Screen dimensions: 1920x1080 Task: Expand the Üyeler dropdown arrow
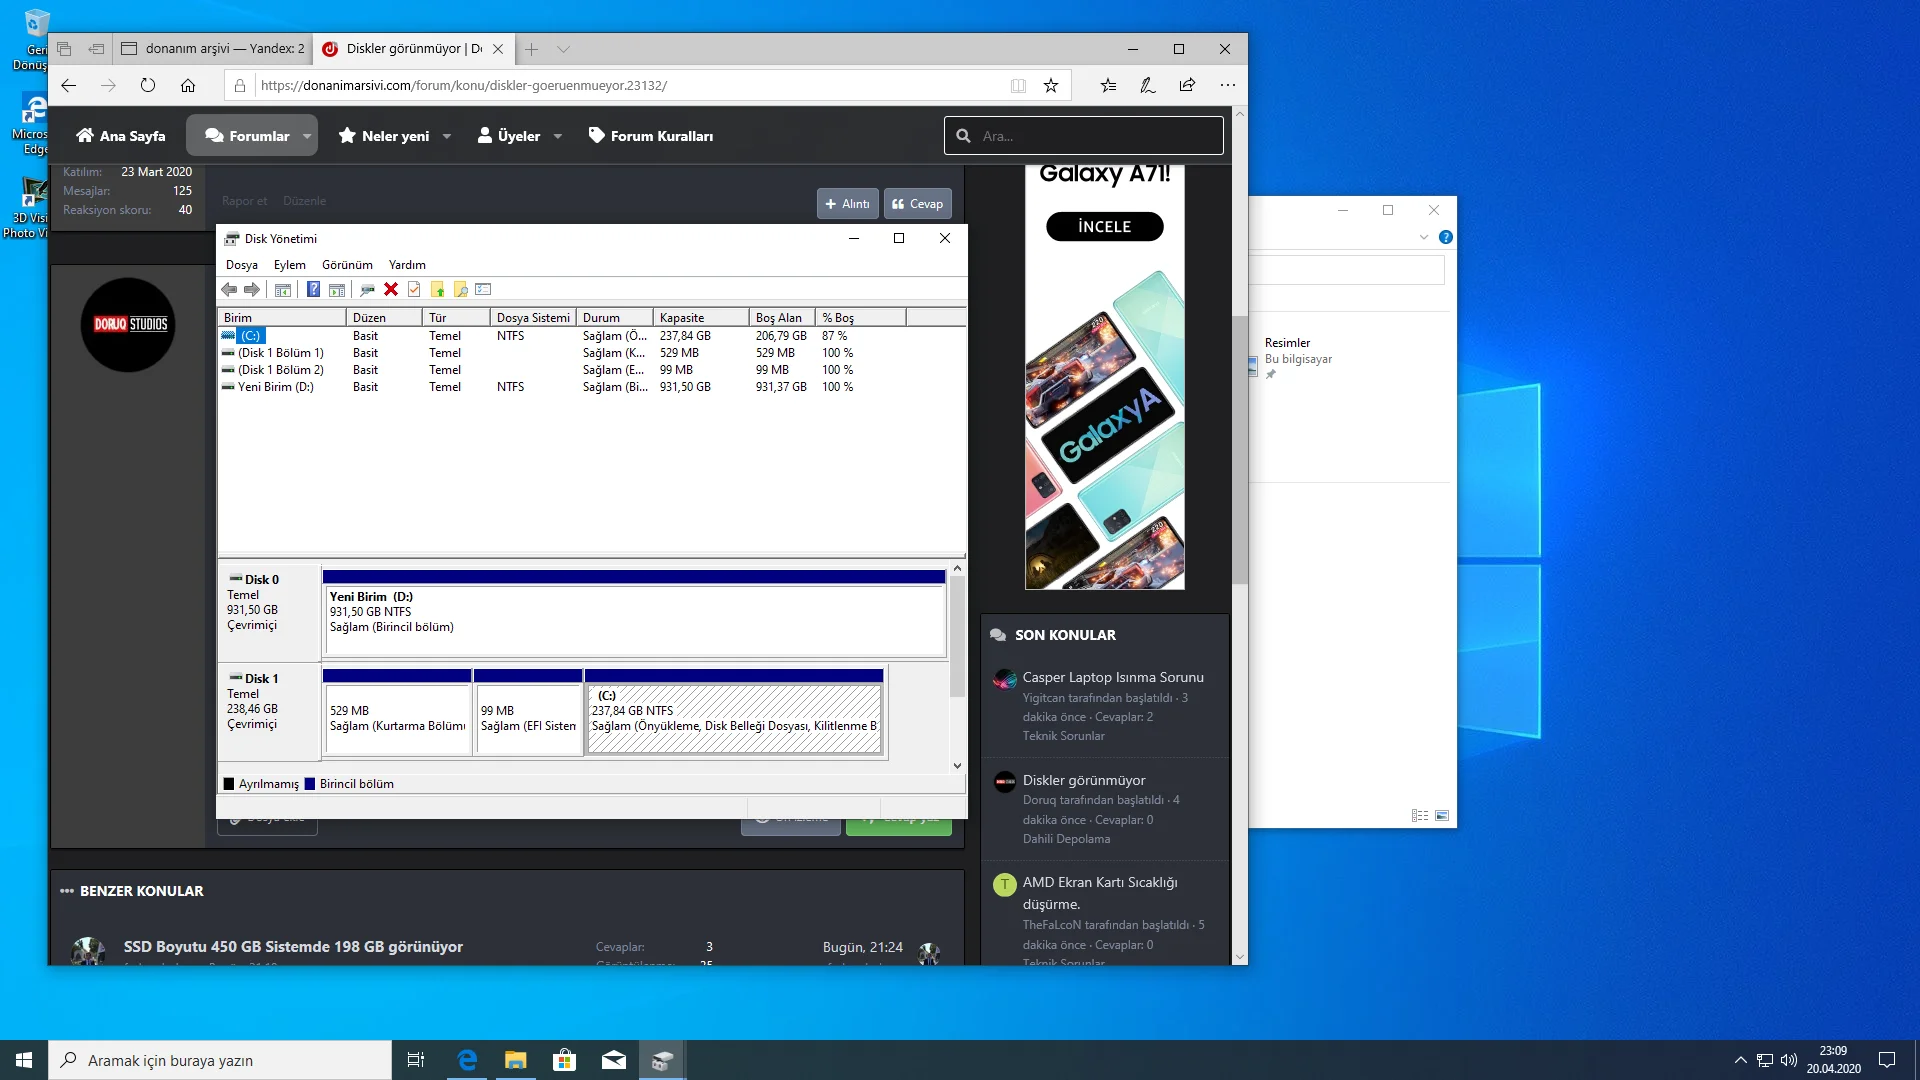558,136
